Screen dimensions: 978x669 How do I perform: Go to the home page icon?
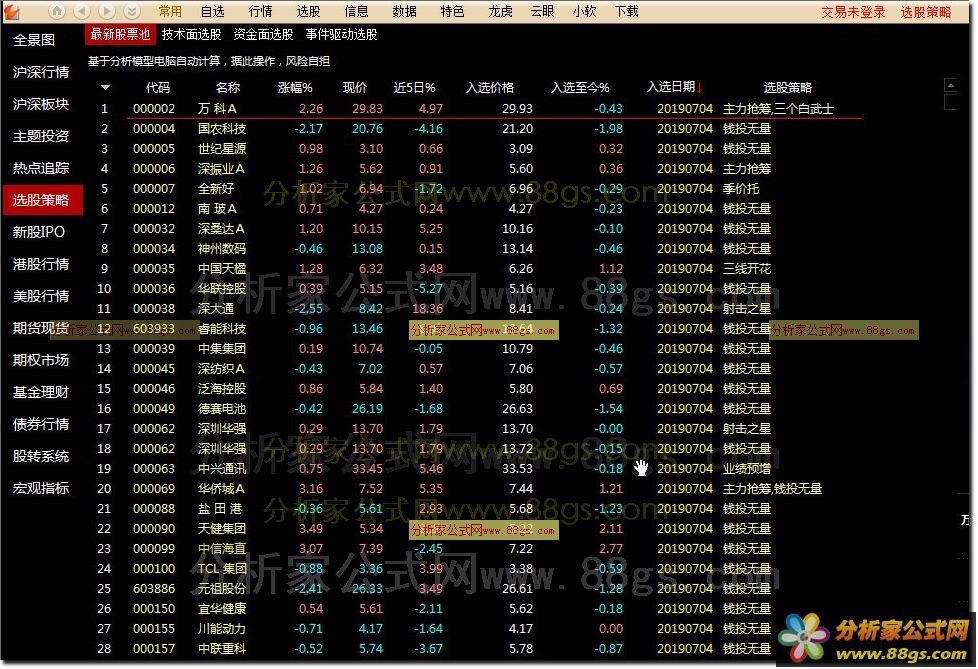click(x=57, y=11)
